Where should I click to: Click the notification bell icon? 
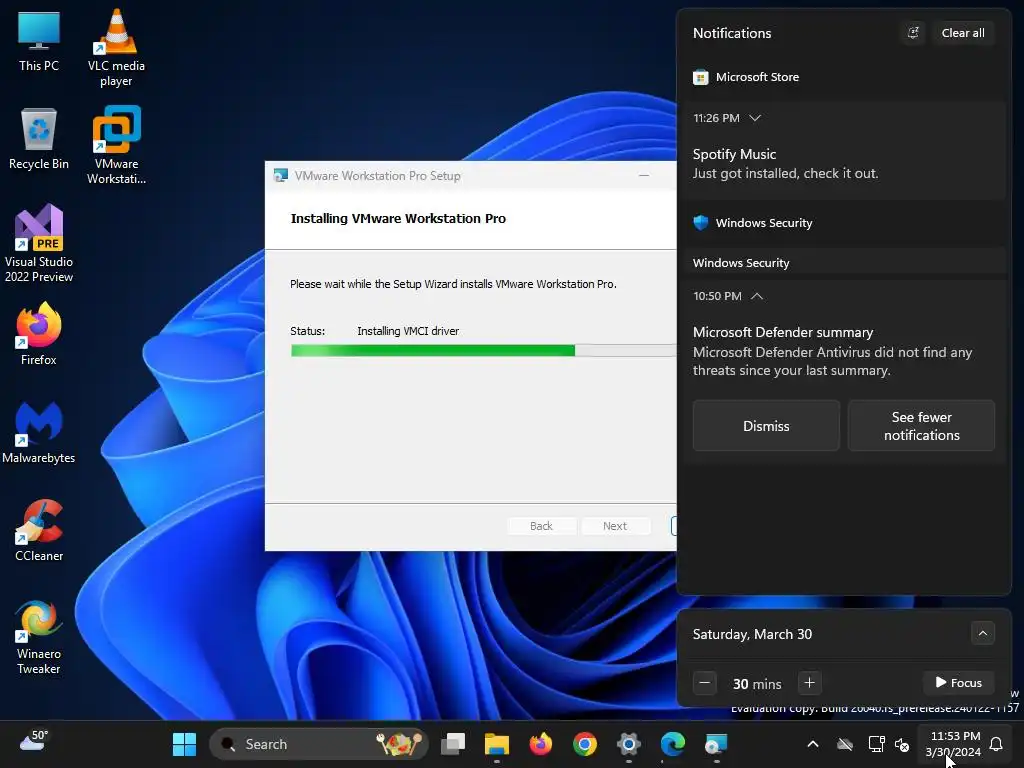click(x=996, y=744)
